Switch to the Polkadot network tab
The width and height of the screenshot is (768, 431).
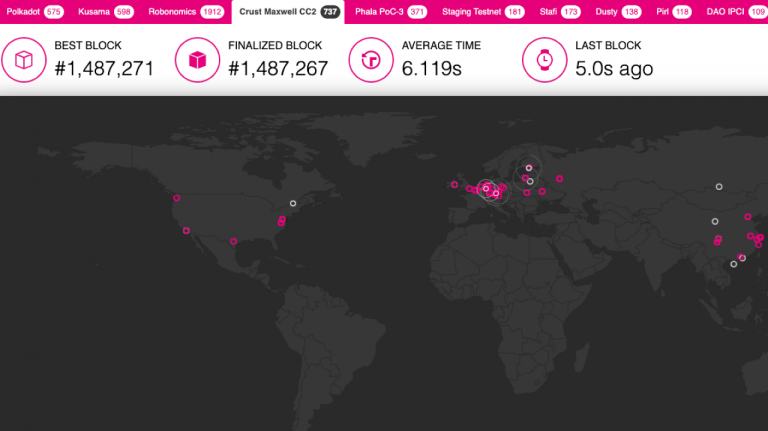click(x=34, y=12)
